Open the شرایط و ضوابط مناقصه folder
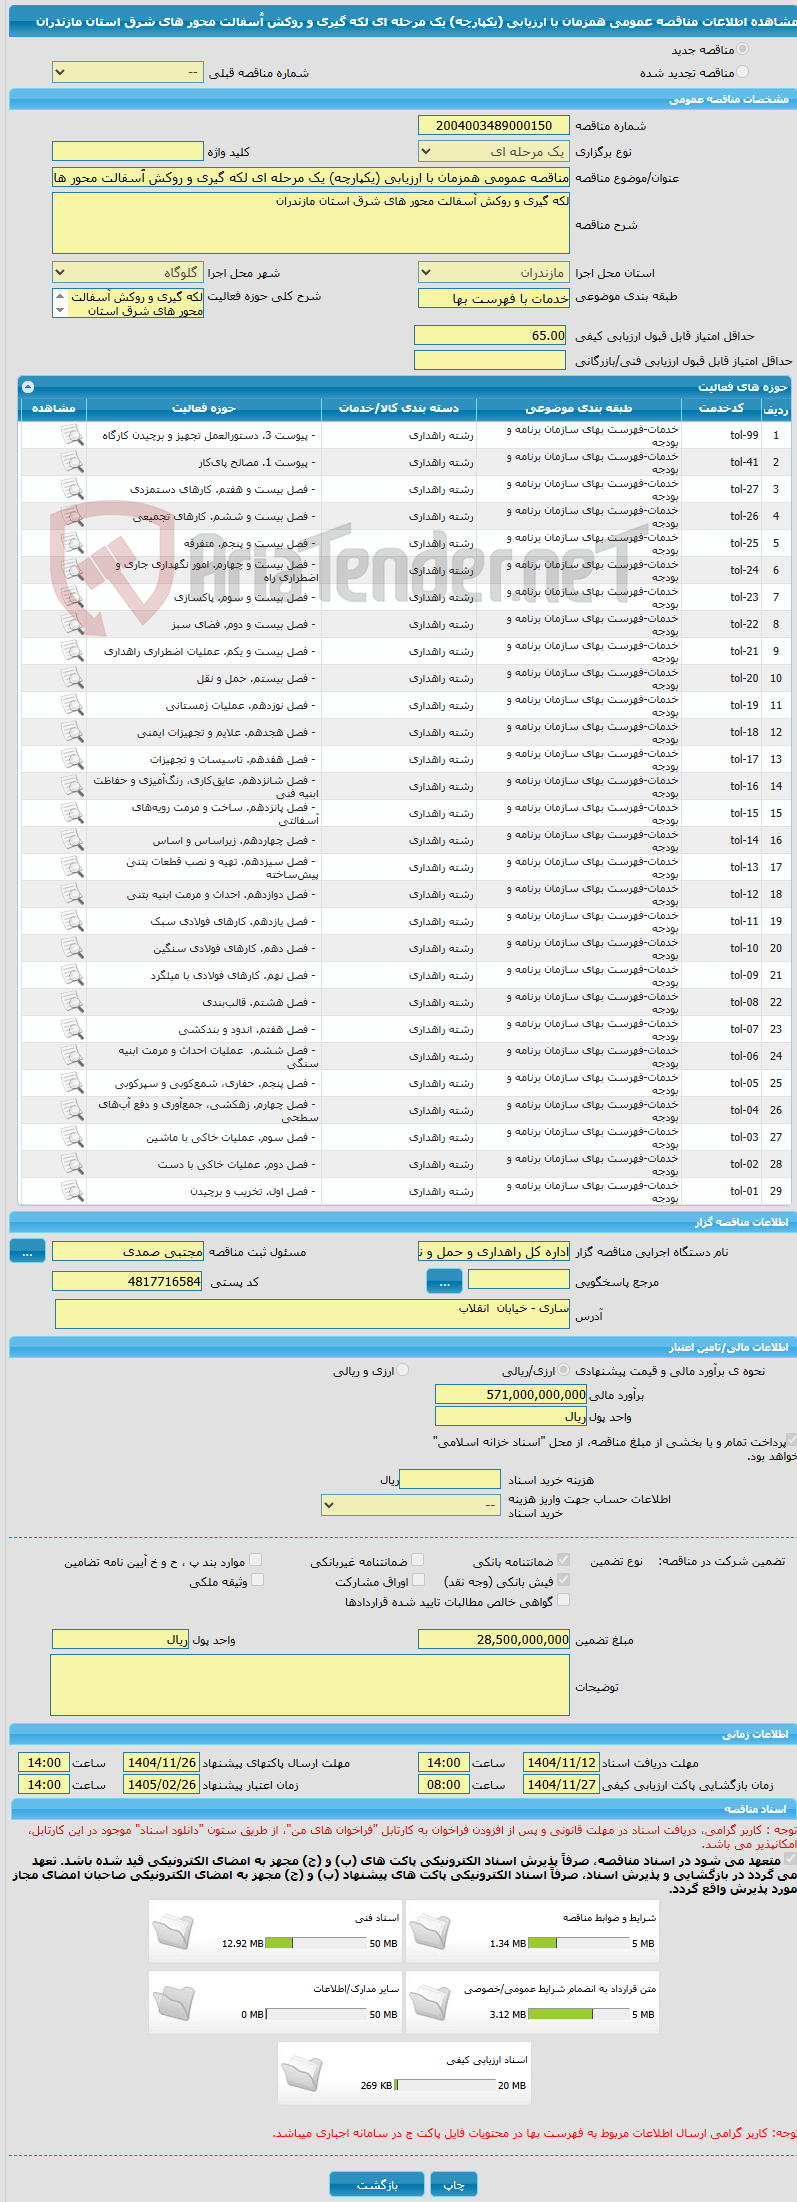The height and width of the screenshot is (2202, 797). click(x=430, y=1930)
